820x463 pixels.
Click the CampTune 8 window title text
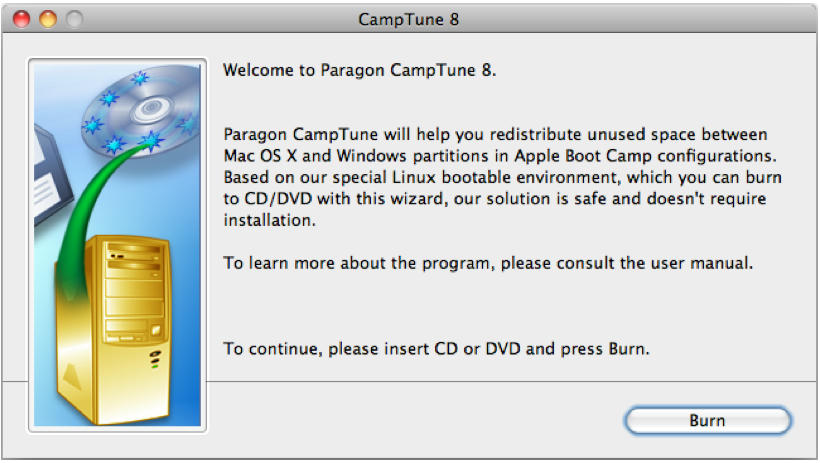tap(408, 19)
